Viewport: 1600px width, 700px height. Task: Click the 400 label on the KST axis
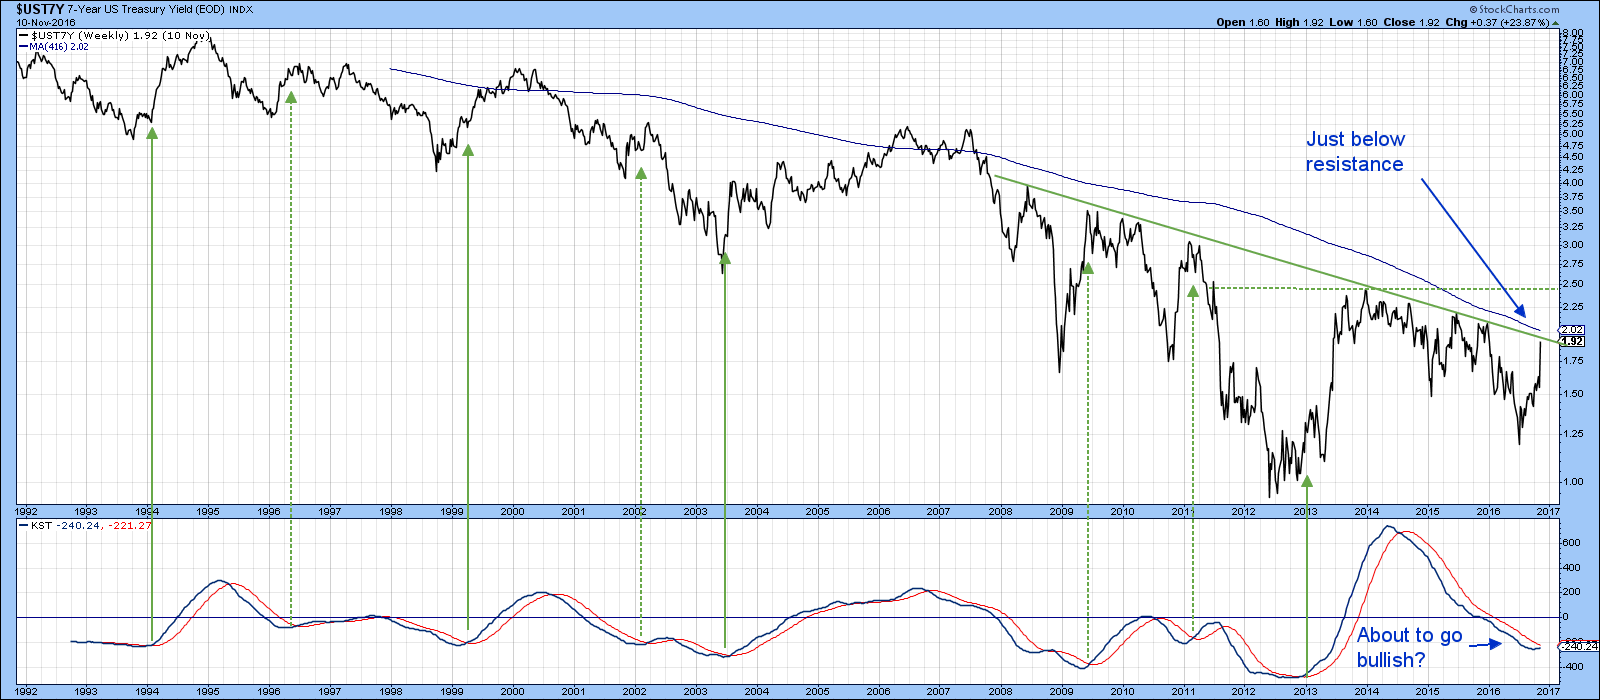tap(1573, 568)
